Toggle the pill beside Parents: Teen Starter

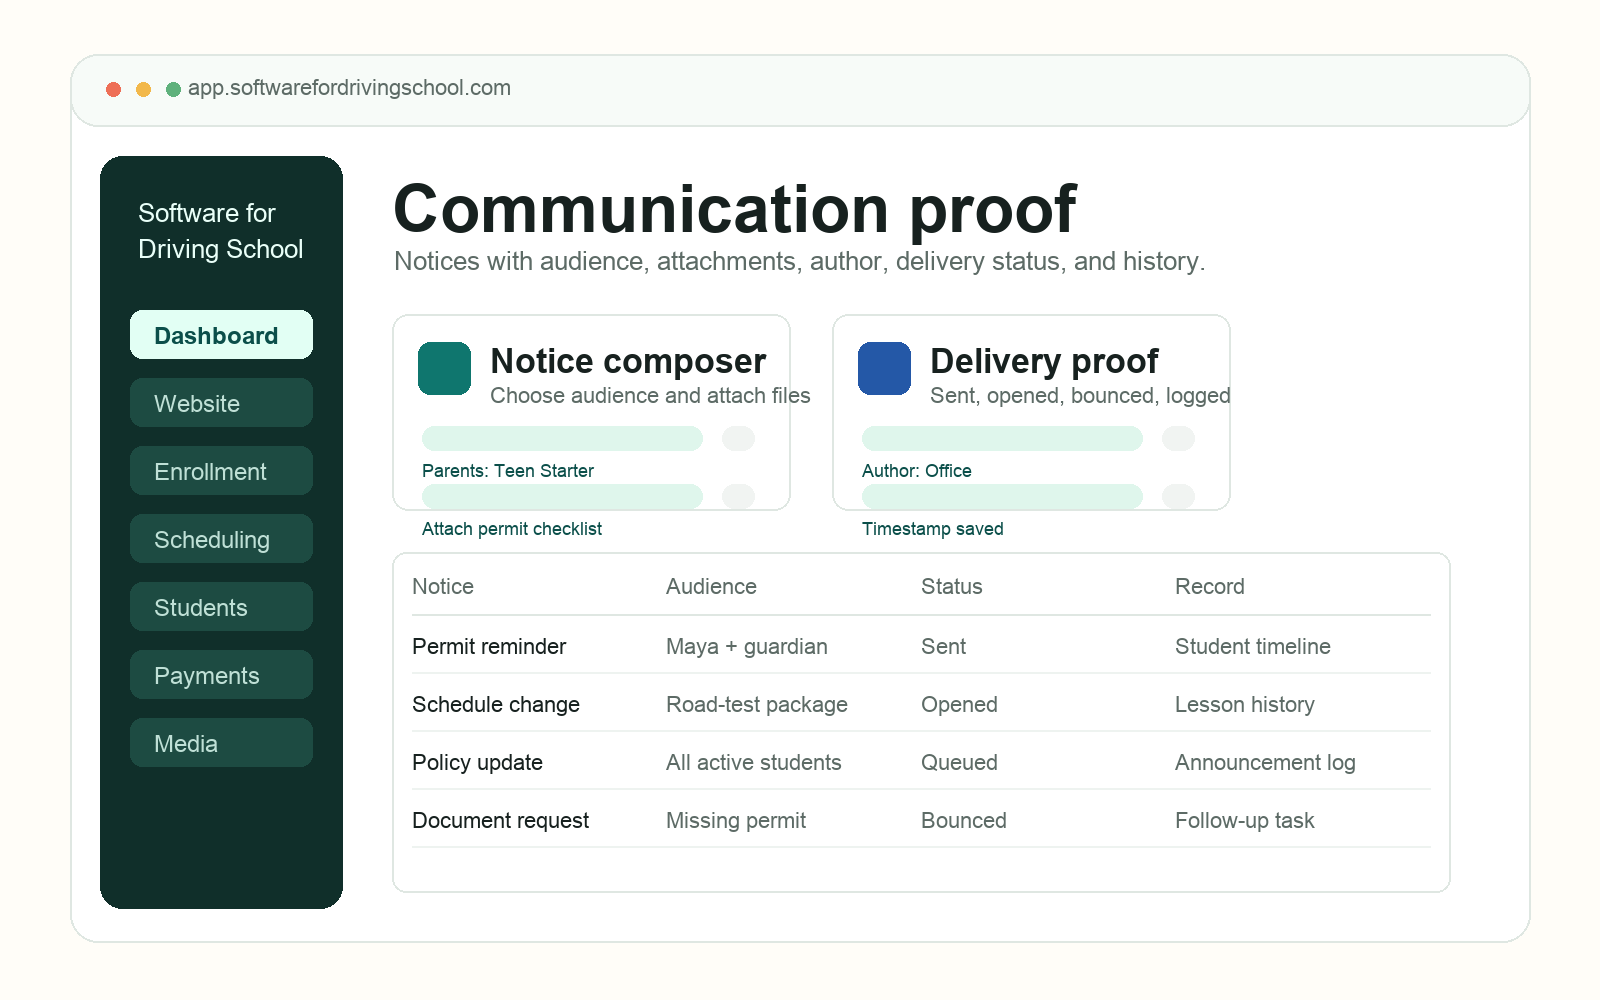738,438
